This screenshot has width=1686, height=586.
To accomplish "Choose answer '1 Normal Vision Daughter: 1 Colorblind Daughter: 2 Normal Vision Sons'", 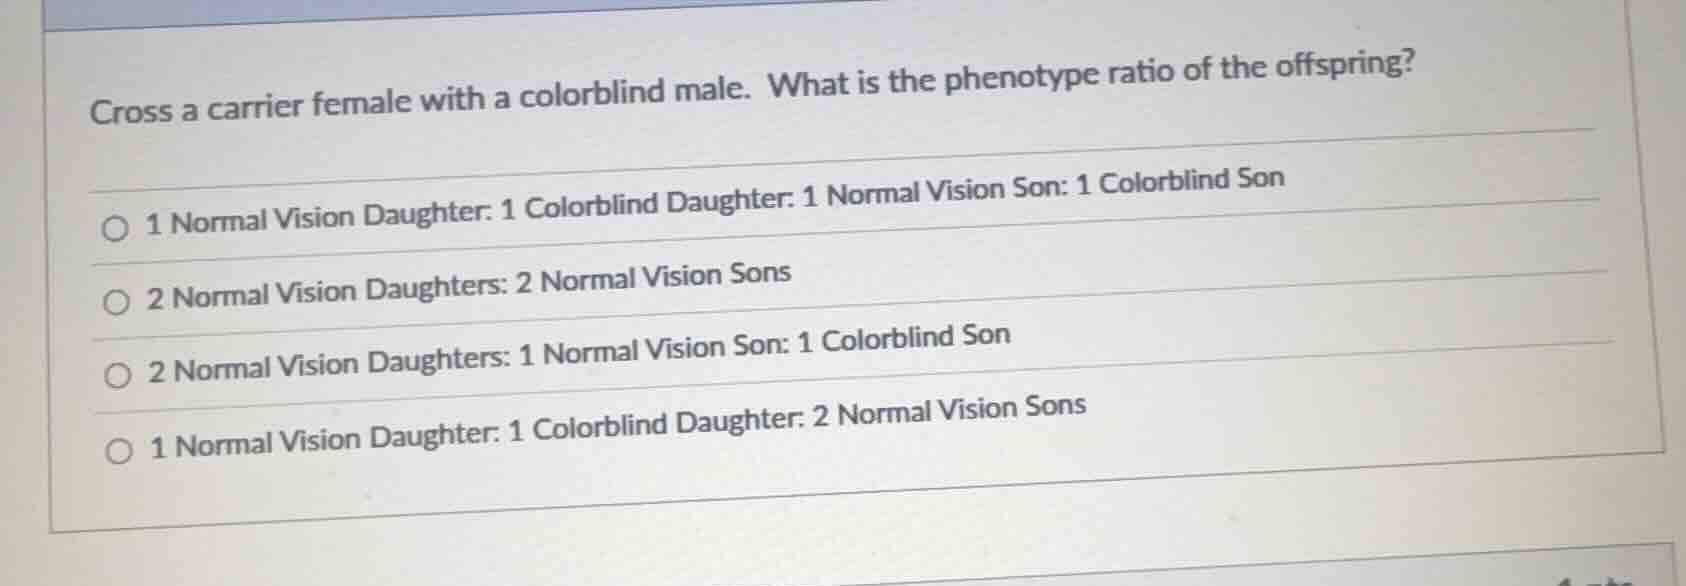I will (x=615, y=426).
